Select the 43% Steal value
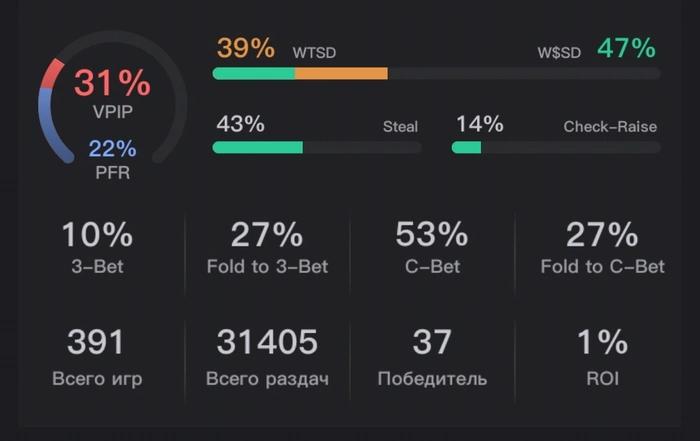The width and height of the screenshot is (700, 441). pos(240,125)
